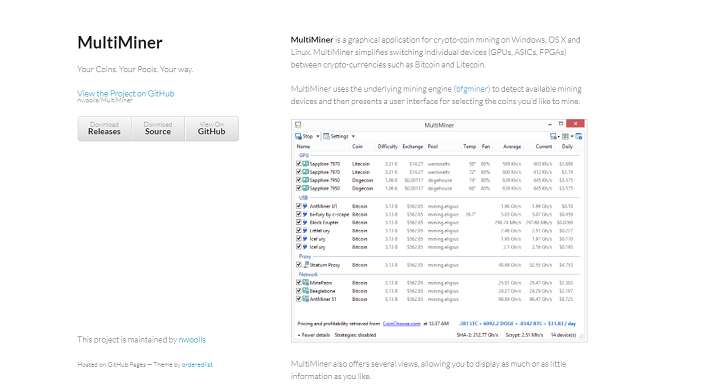
Task: Toggle the Stratum Proxy checkbox
Action: pyautogui.click(x=299, y=264)
